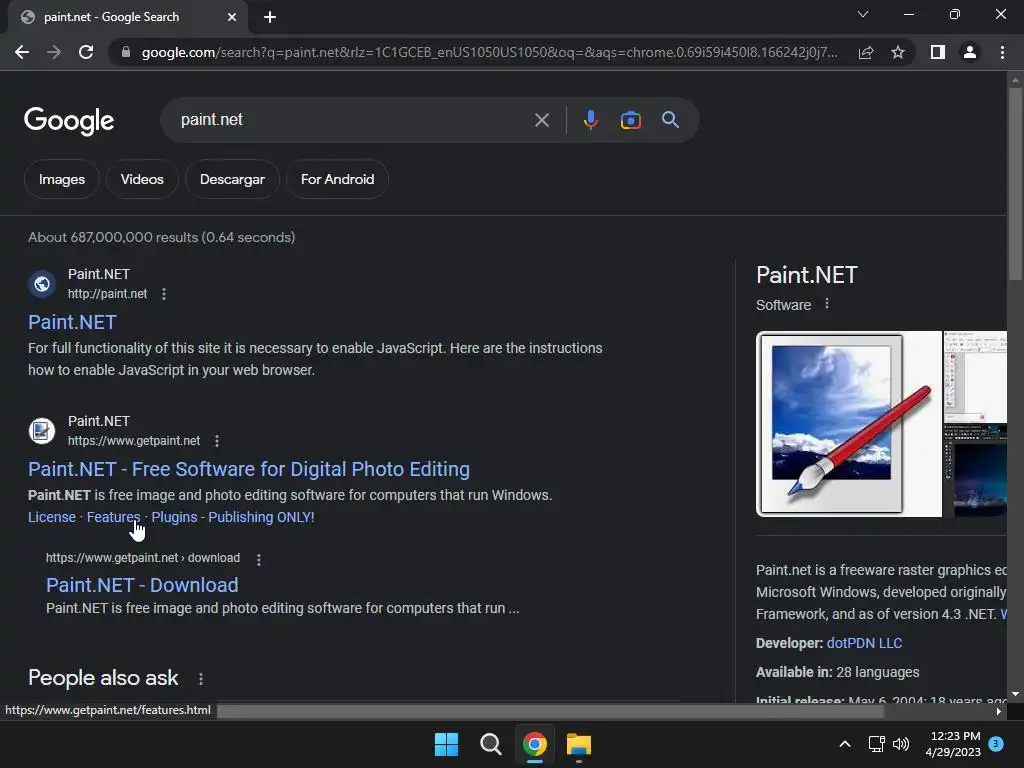Clear the search box with the X
The width and height of the screenshot is (1024, 768).
click(541, 120)
